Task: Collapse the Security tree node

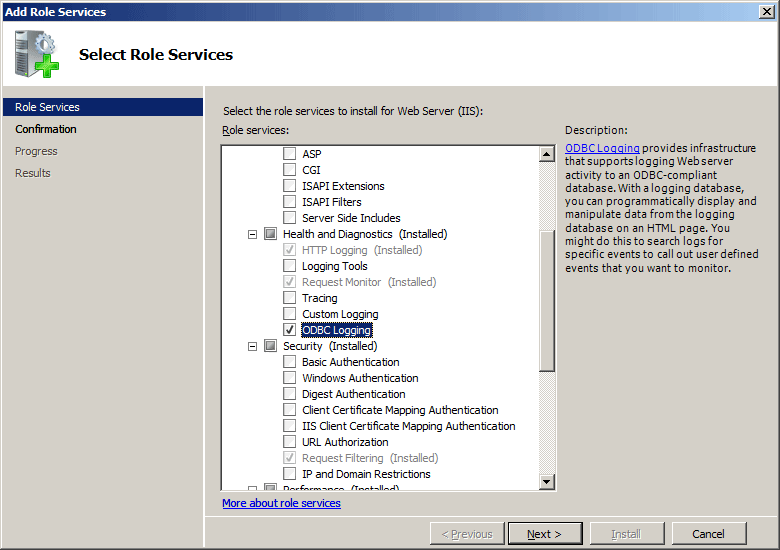Action: coord(253,346)
